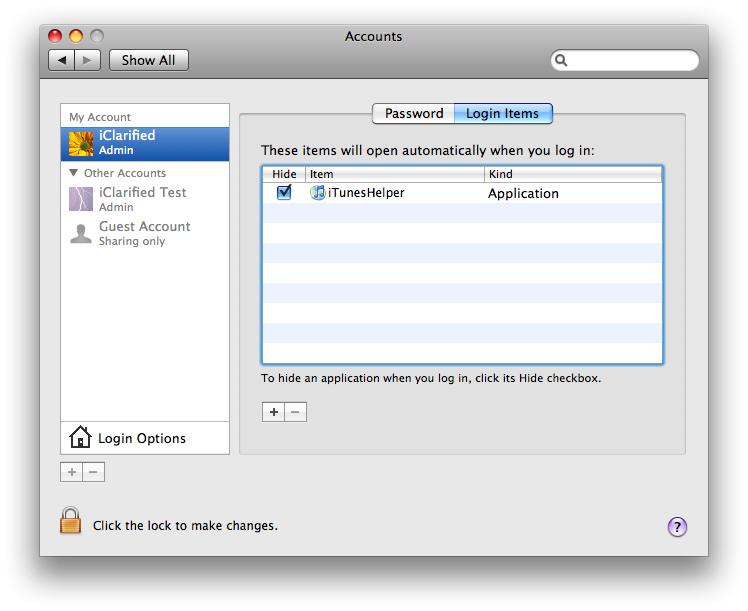748x611 pixels.
Task: Open help with the purple question mark
Action: 677,526
